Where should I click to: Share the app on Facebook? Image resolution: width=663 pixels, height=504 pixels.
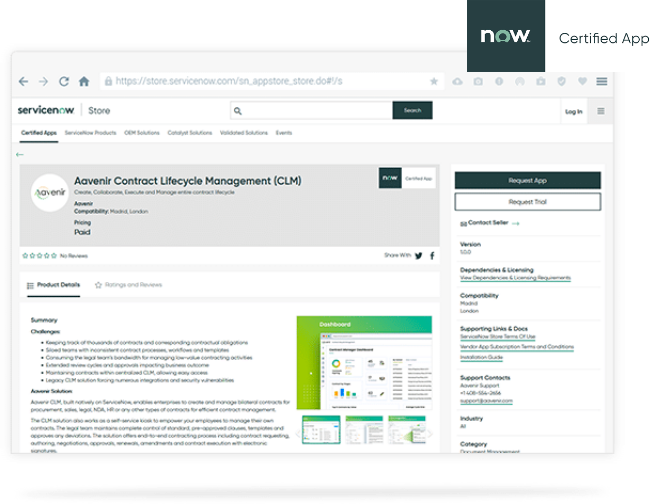point(432,255)
